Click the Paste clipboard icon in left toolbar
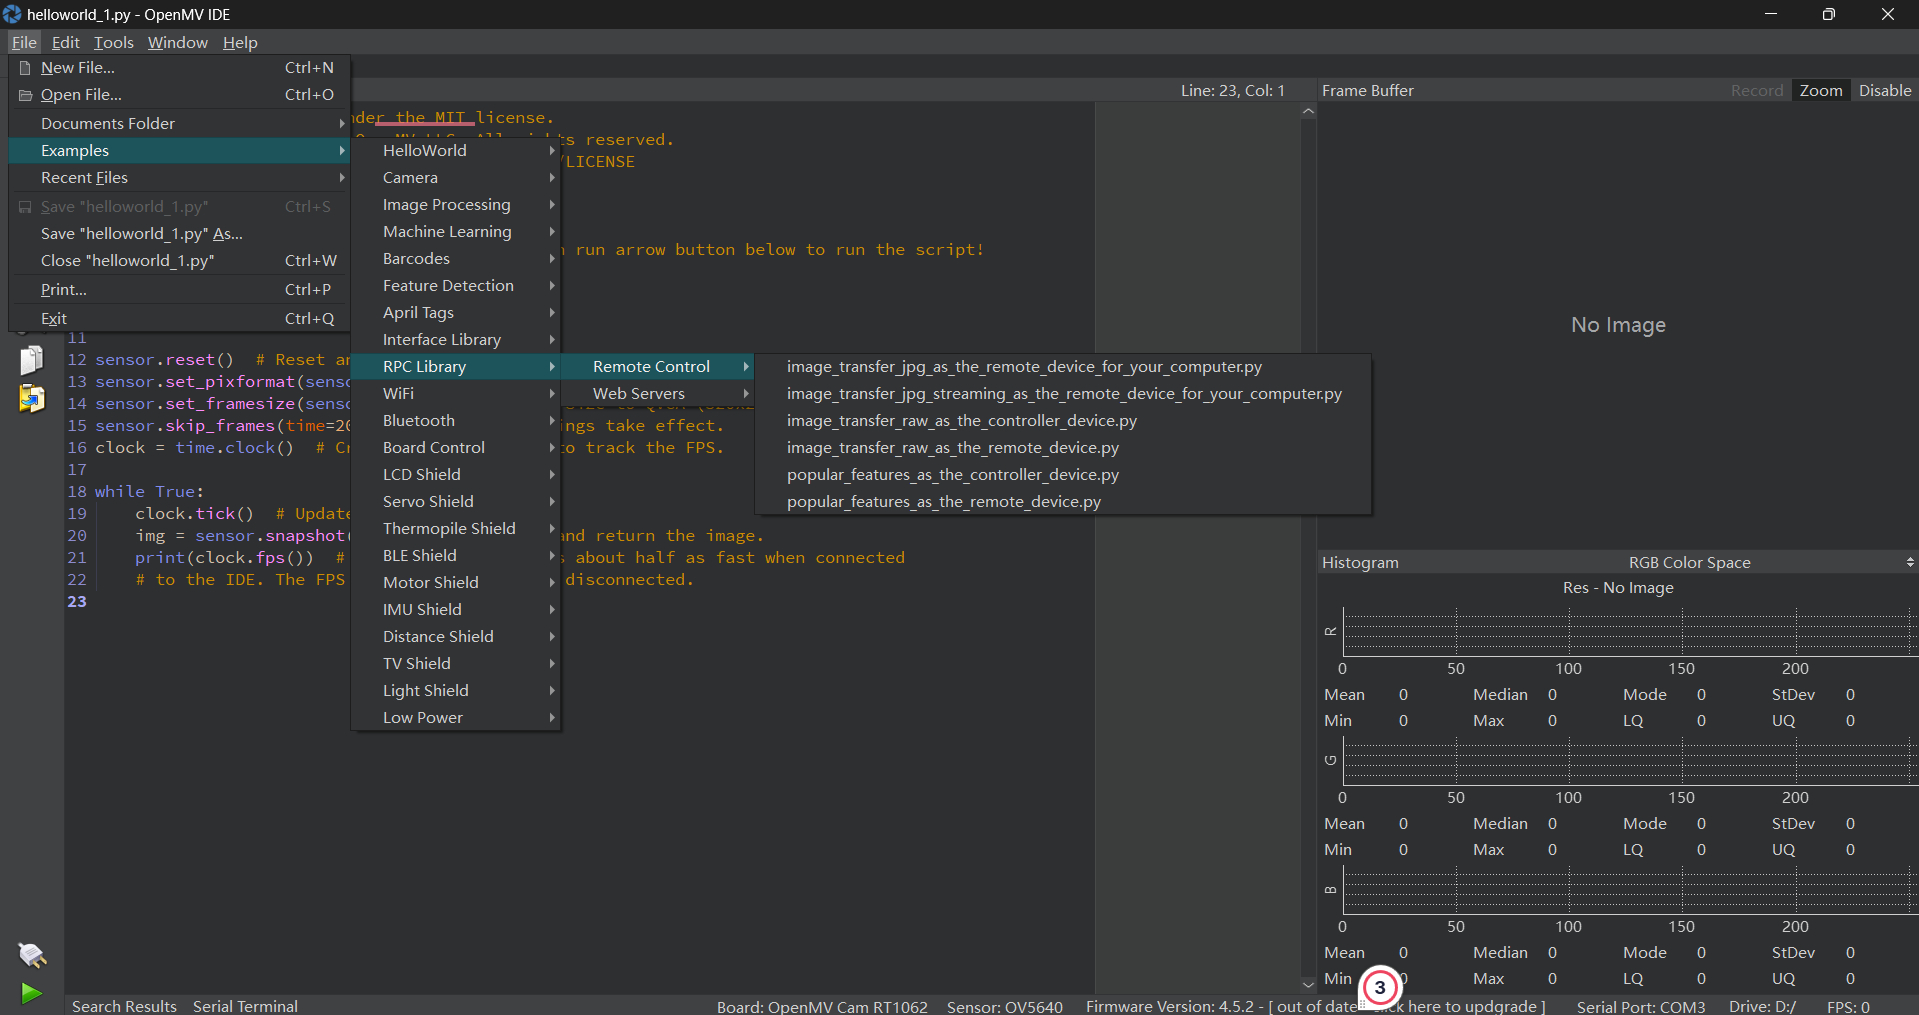This screenshot has height=1015, width=1919. click(x=32, y=399)
